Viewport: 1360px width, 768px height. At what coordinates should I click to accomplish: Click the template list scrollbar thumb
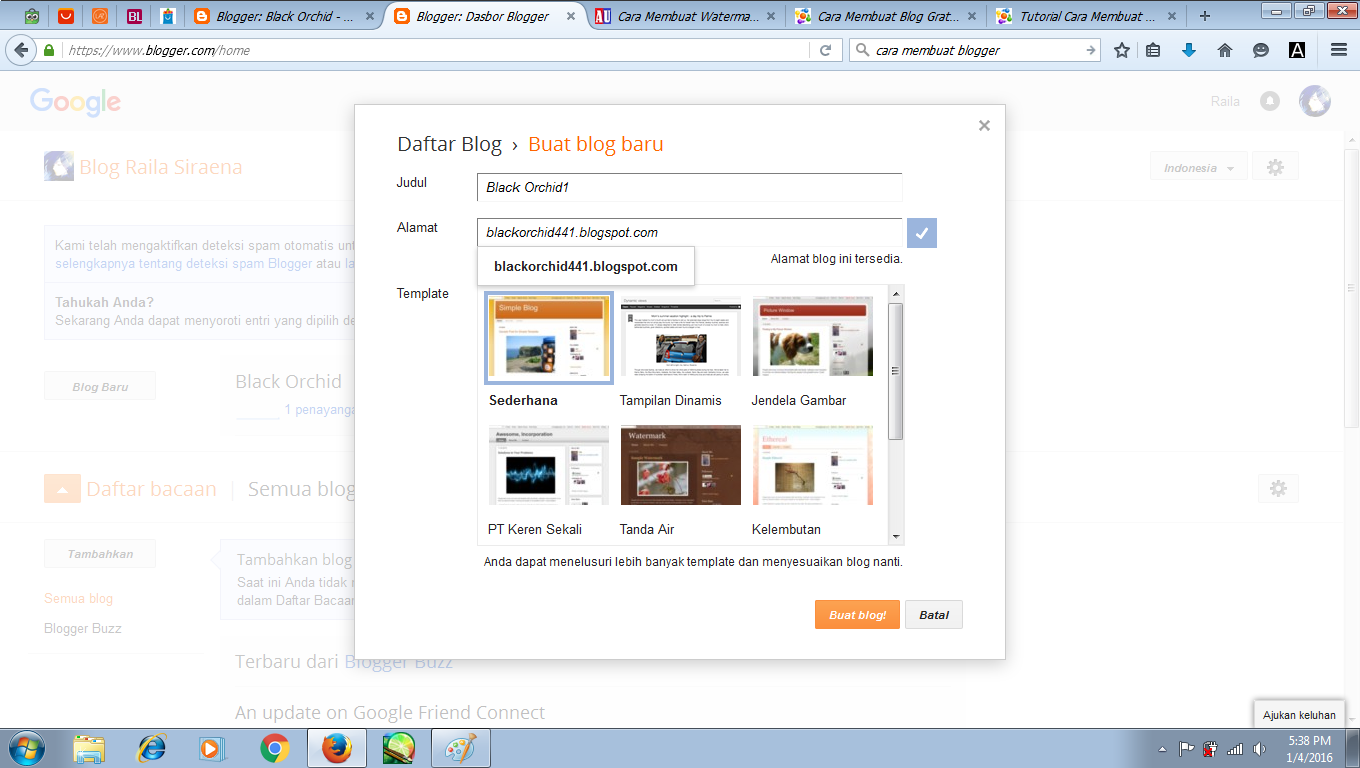tap(896, 371)
